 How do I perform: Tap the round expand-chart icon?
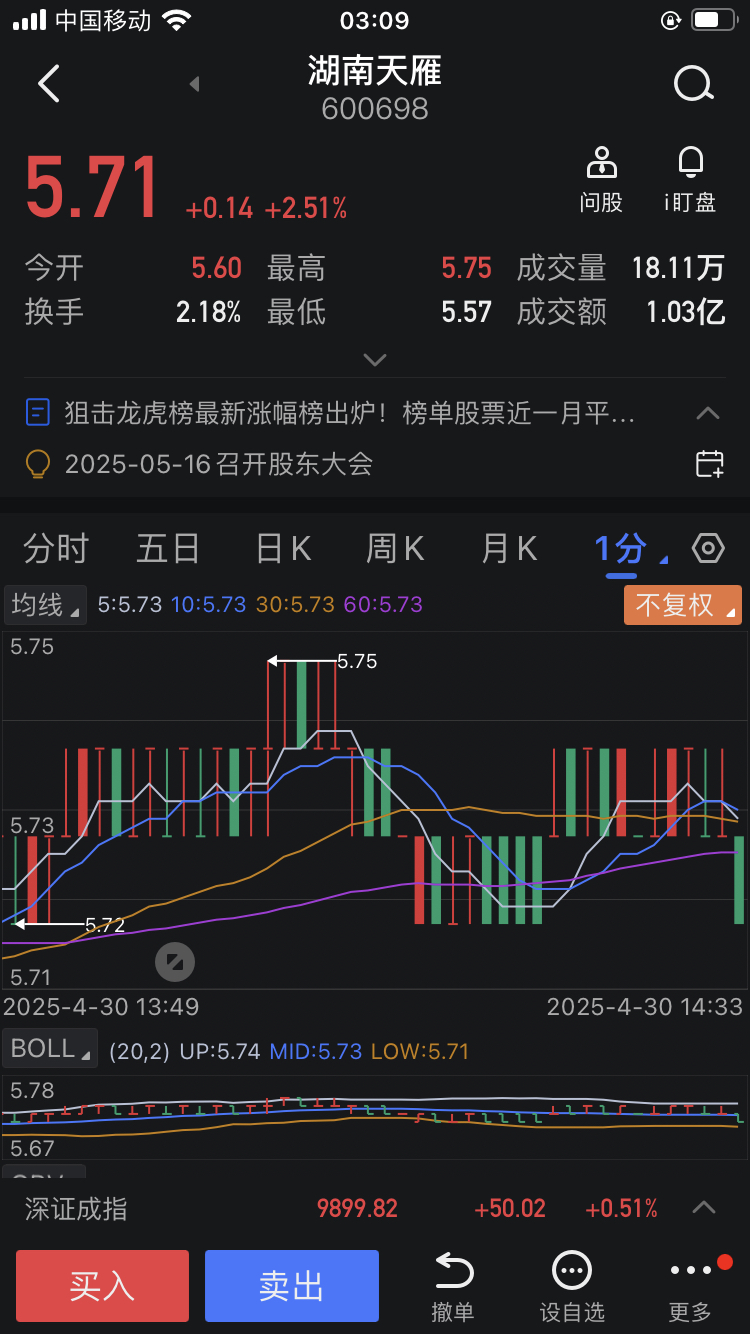coord(175,963)
